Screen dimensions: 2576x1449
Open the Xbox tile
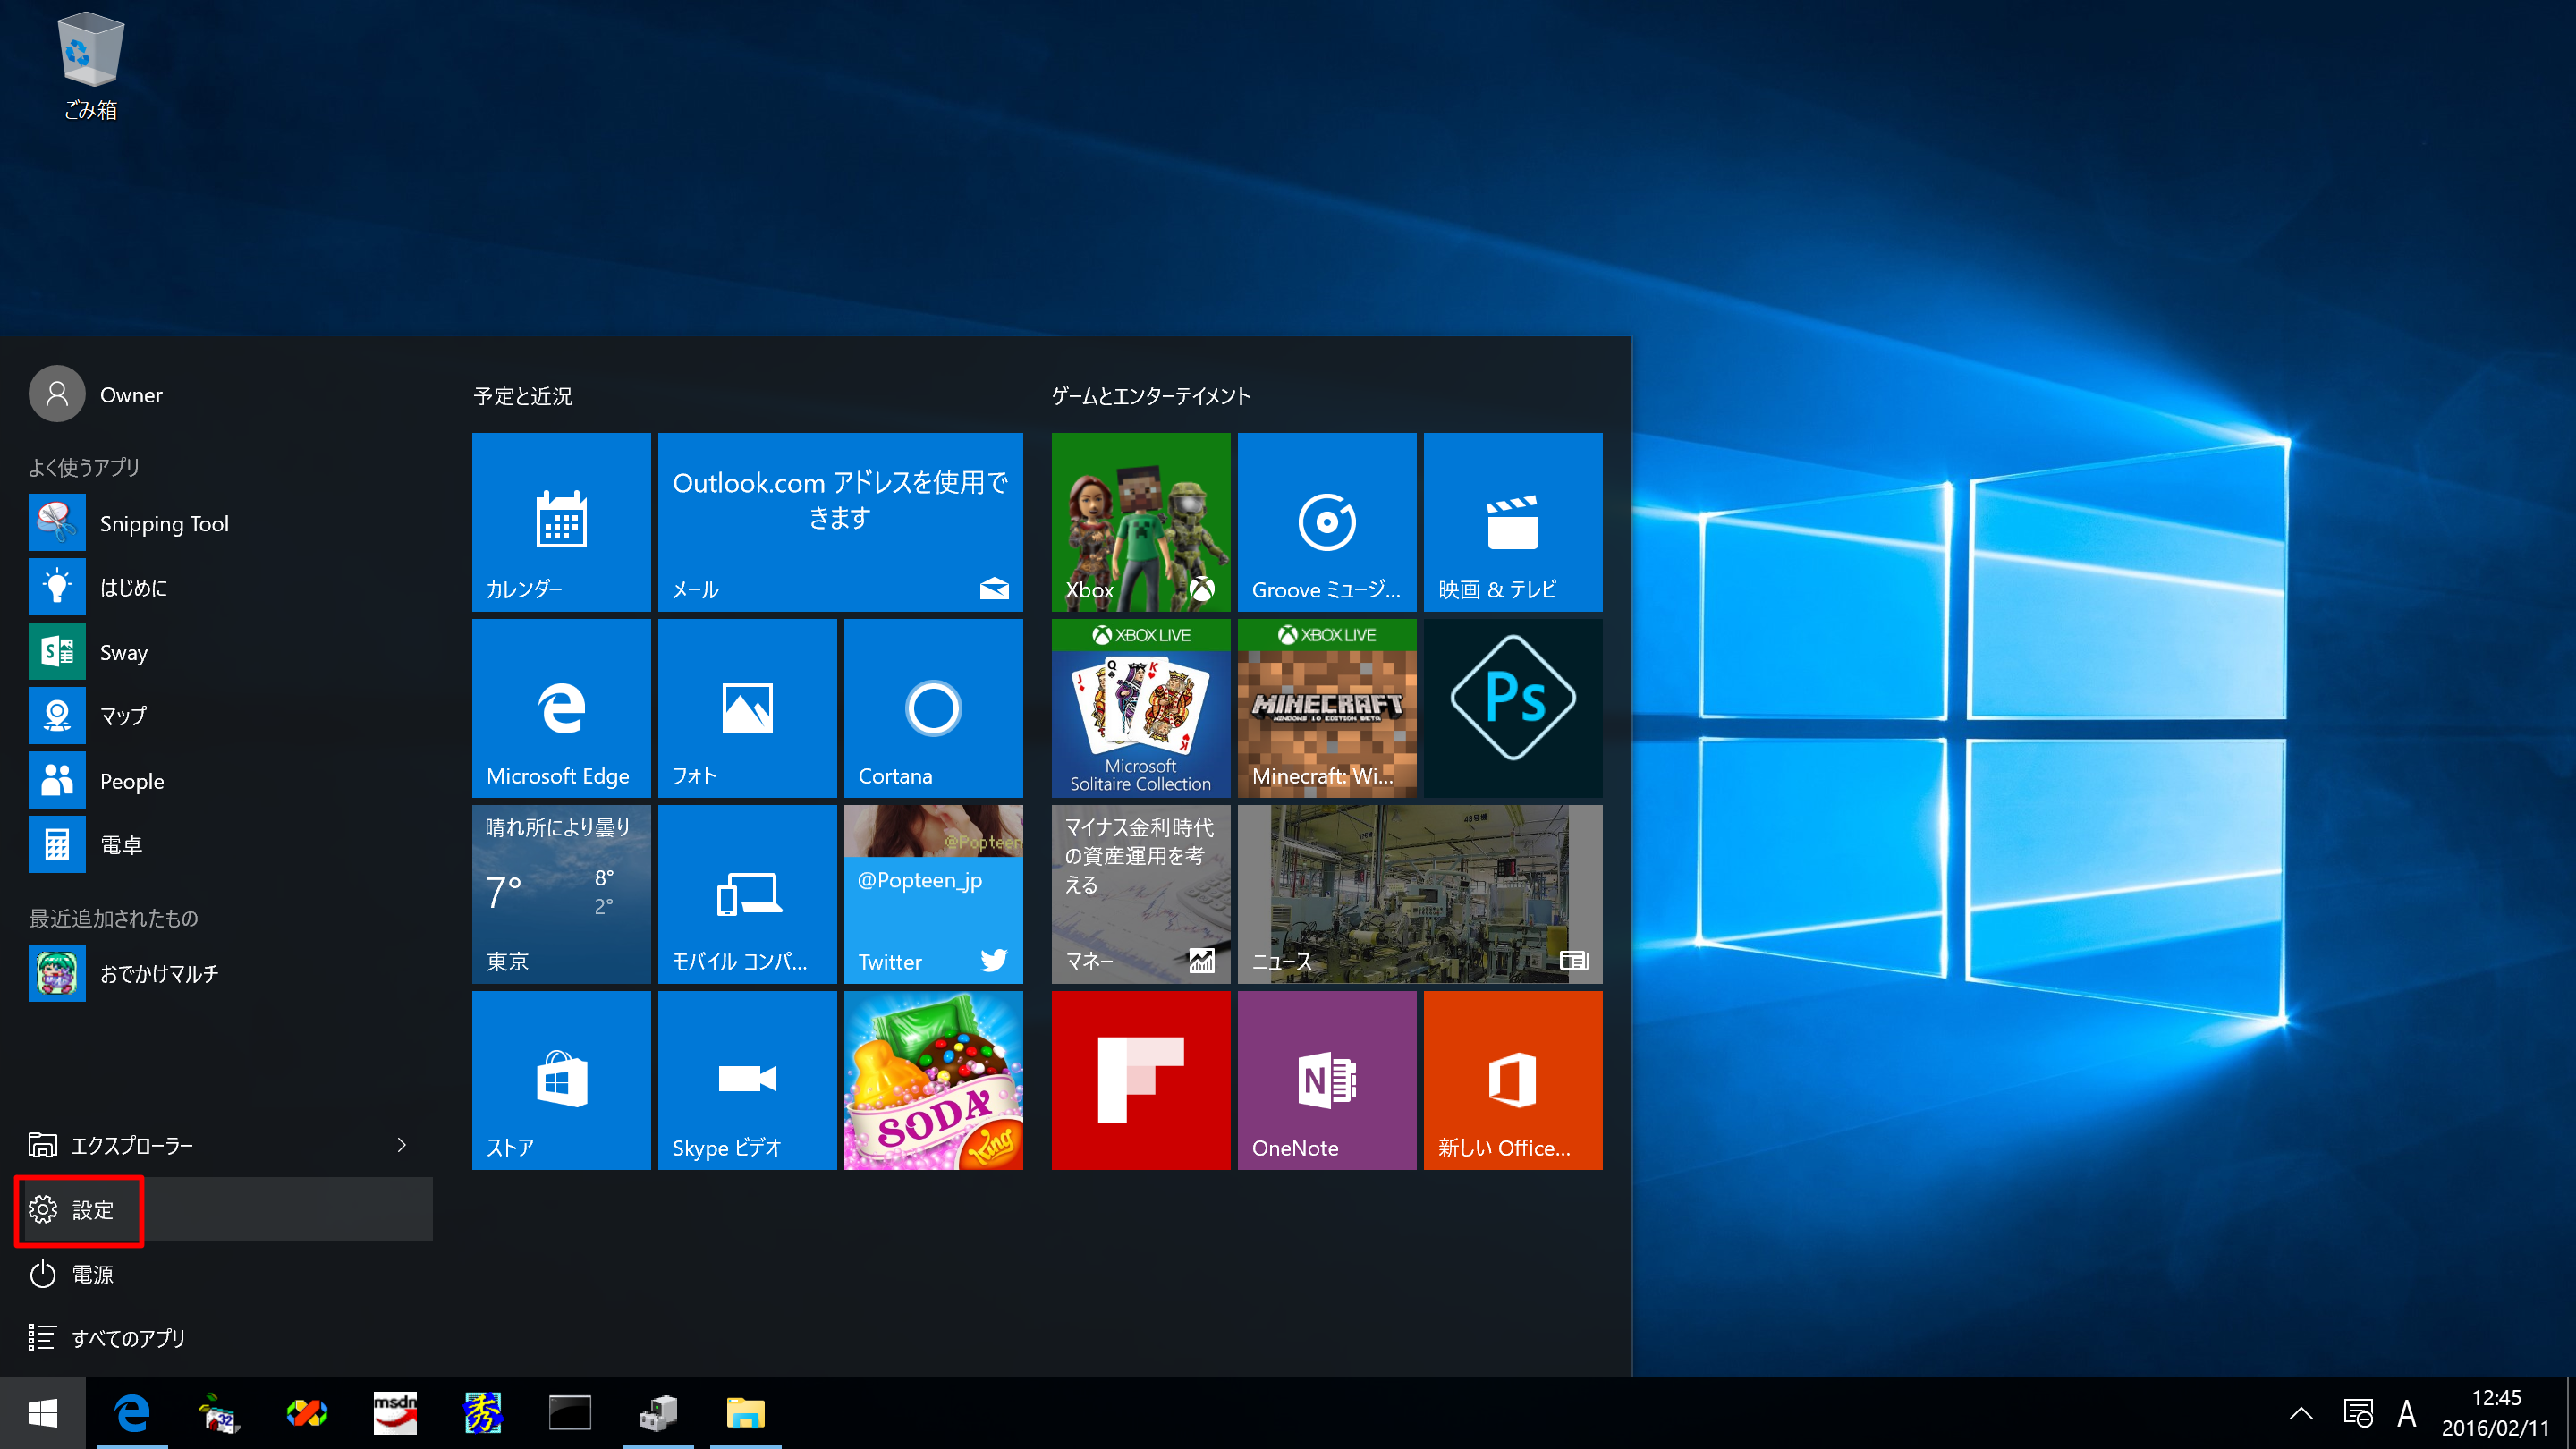pos(1140,521)
